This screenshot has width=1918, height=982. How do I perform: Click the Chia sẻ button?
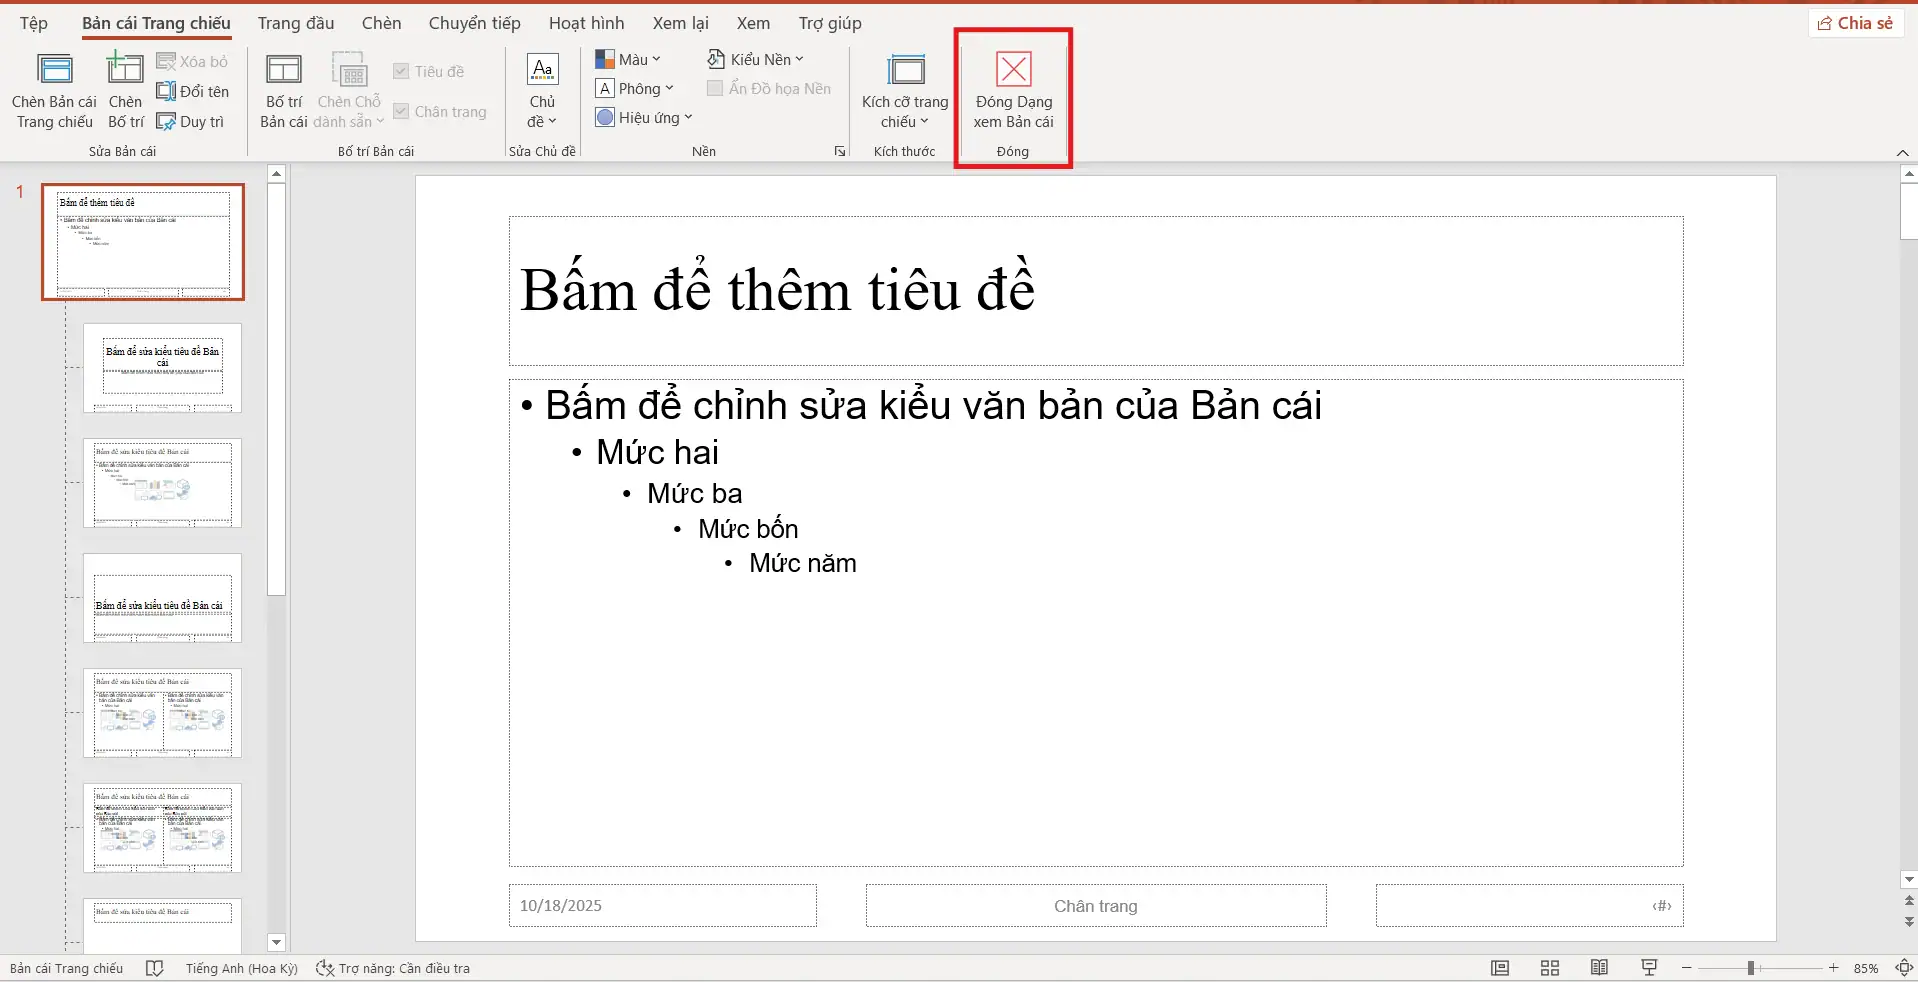click(1856, 22)
